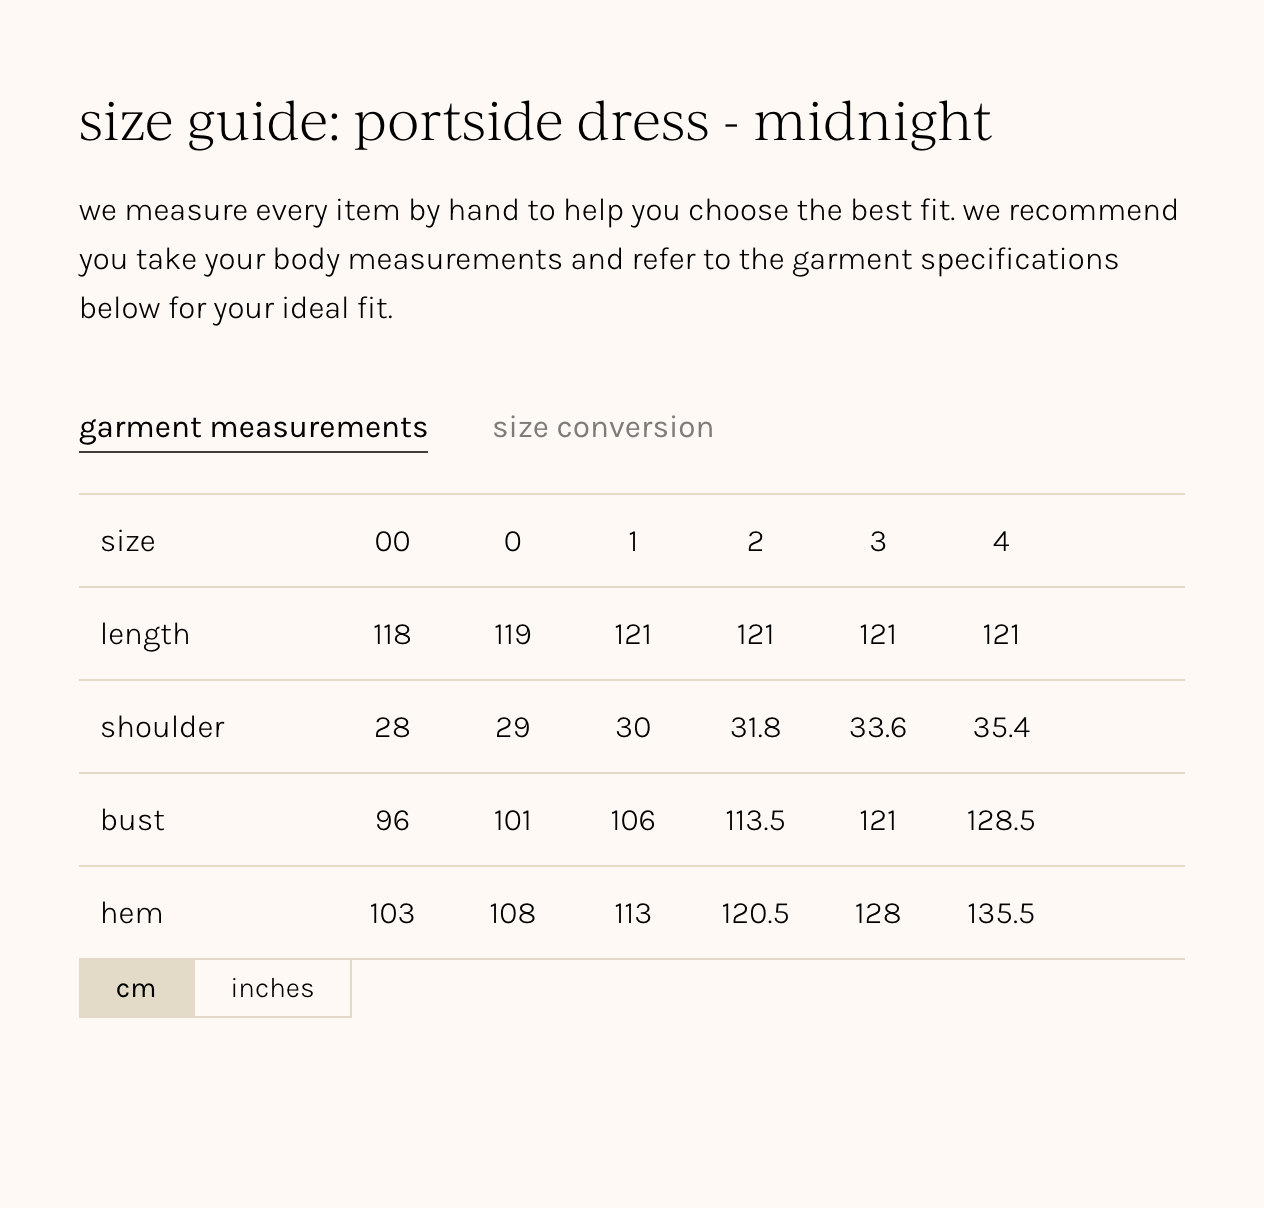
Task: Click the size 3 column header
Action: point(877,541)
